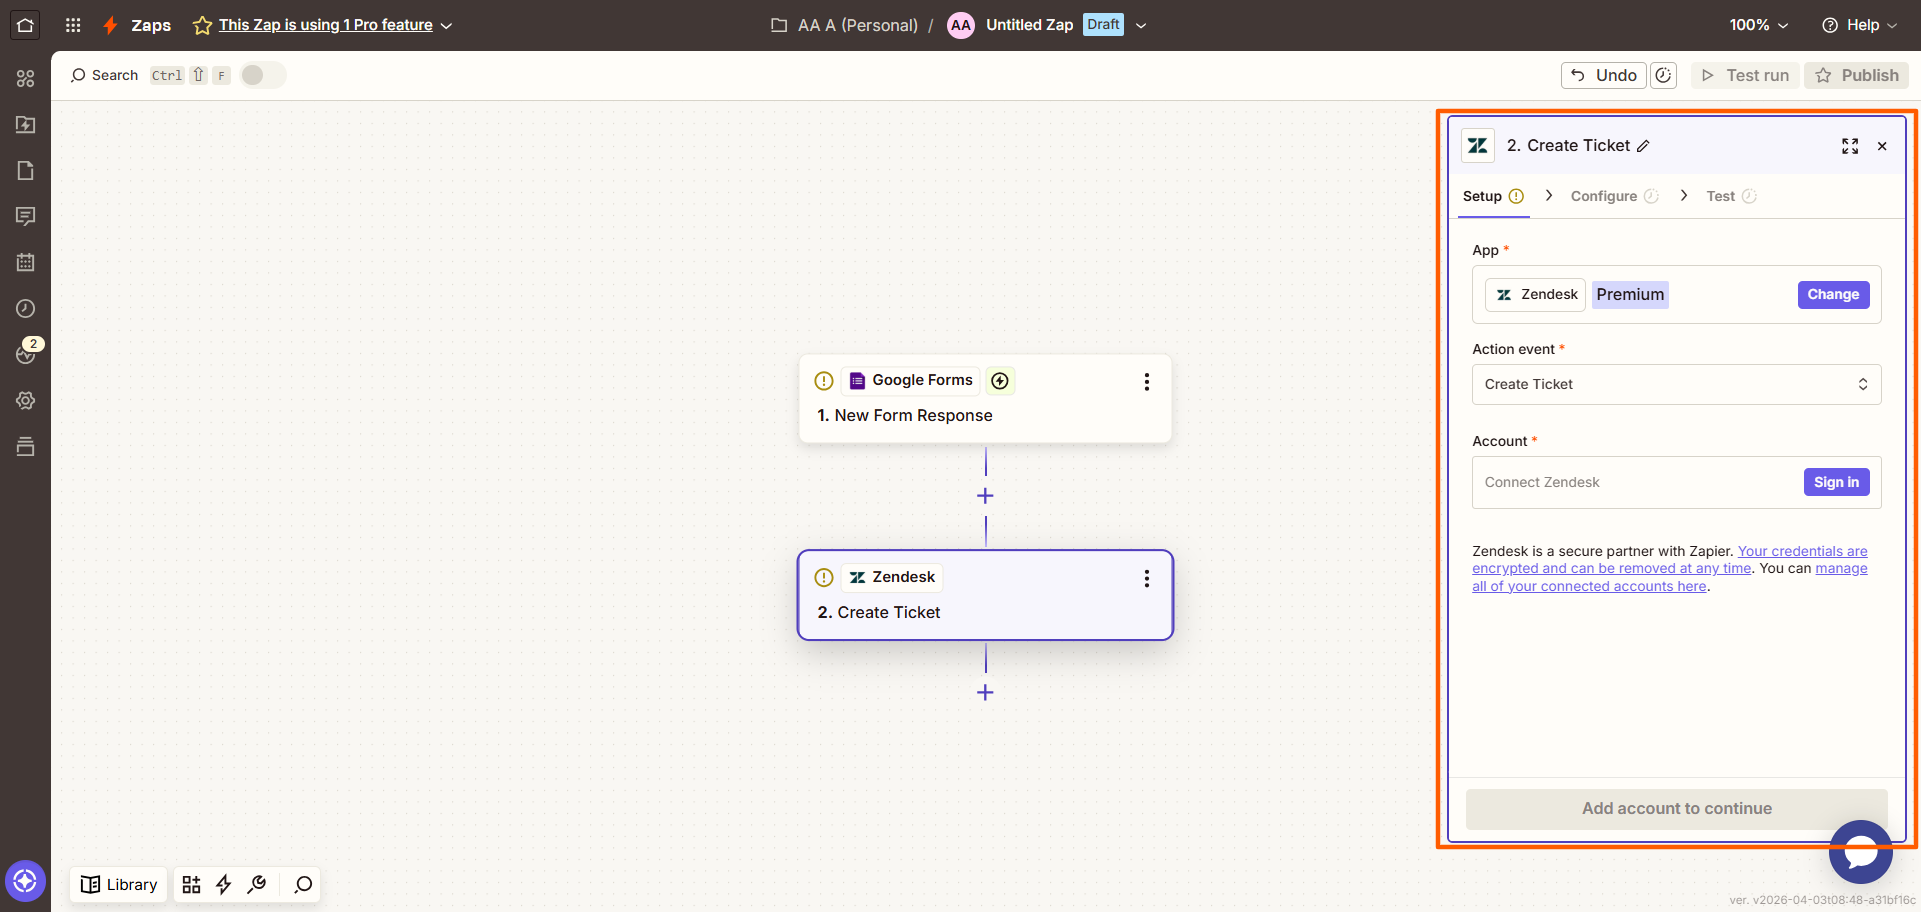Click the Publish button

click(1857, 75)
